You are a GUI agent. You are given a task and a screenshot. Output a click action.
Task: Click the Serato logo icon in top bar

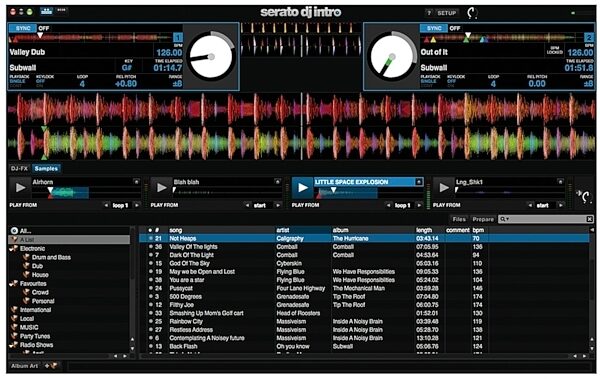(x=472, y=13)
